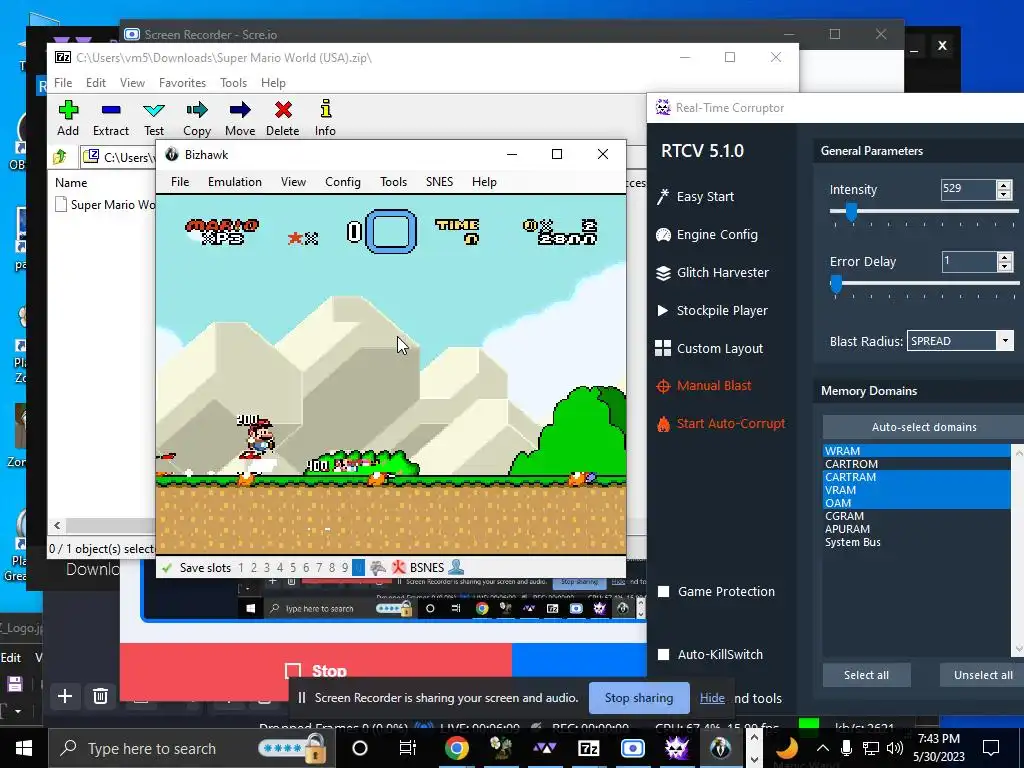Click the Unselect all domains button
Image resolution: width=1024 pixels, height=768 pixels.
[x=982, y=675]
